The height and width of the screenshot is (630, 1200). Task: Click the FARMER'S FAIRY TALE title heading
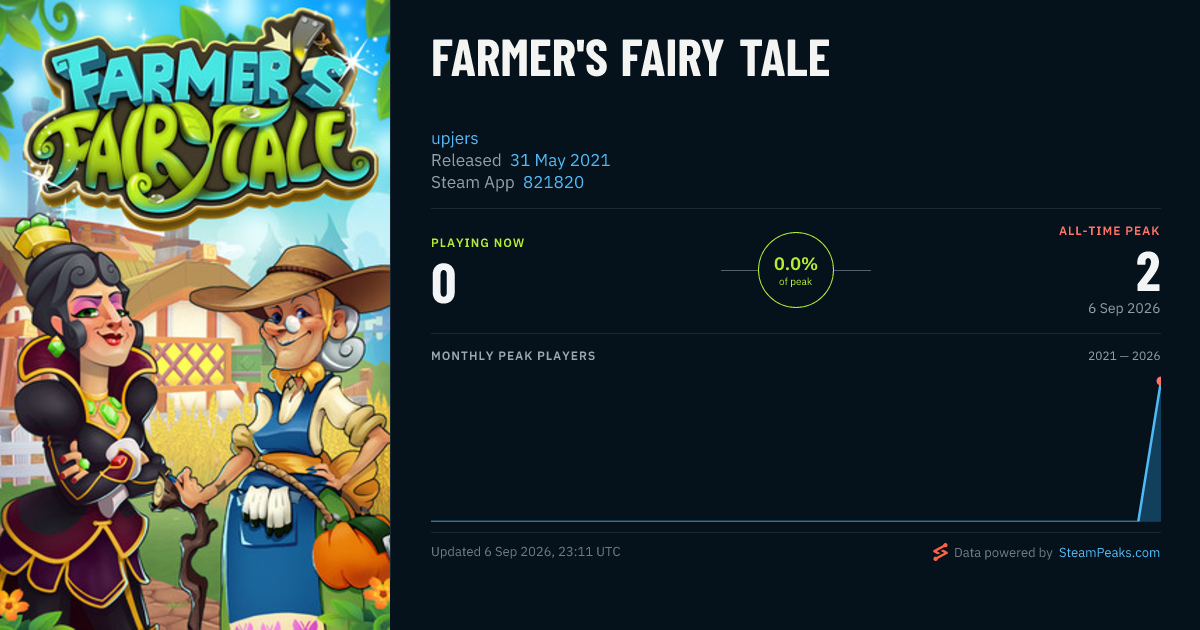630,58
